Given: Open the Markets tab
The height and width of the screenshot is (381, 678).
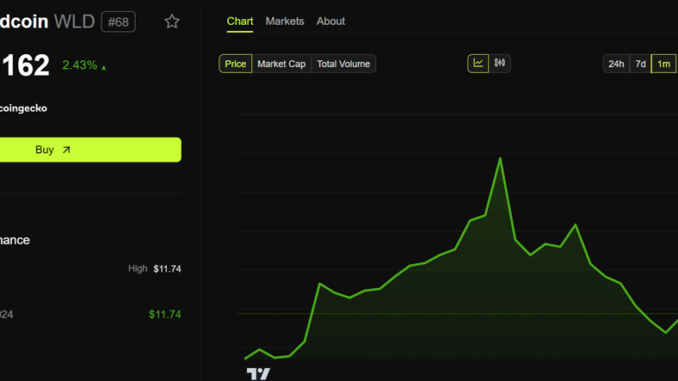Looking at the screenshot, I should [285, 21].
